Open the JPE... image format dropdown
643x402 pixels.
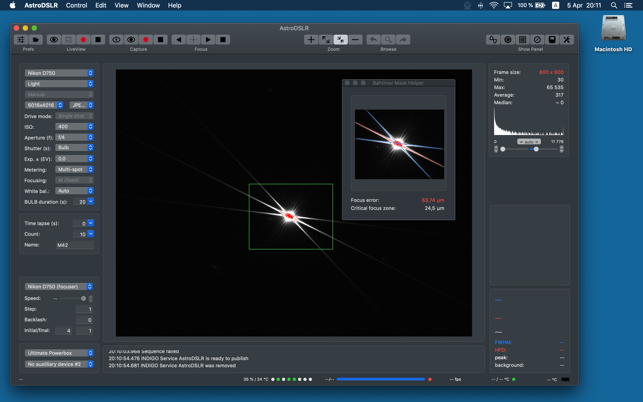click(82, 105)
